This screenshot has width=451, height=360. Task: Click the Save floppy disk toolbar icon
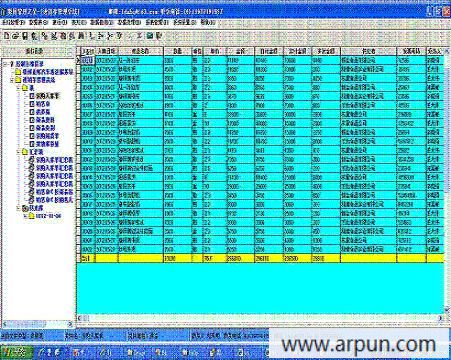pos(25,36)
